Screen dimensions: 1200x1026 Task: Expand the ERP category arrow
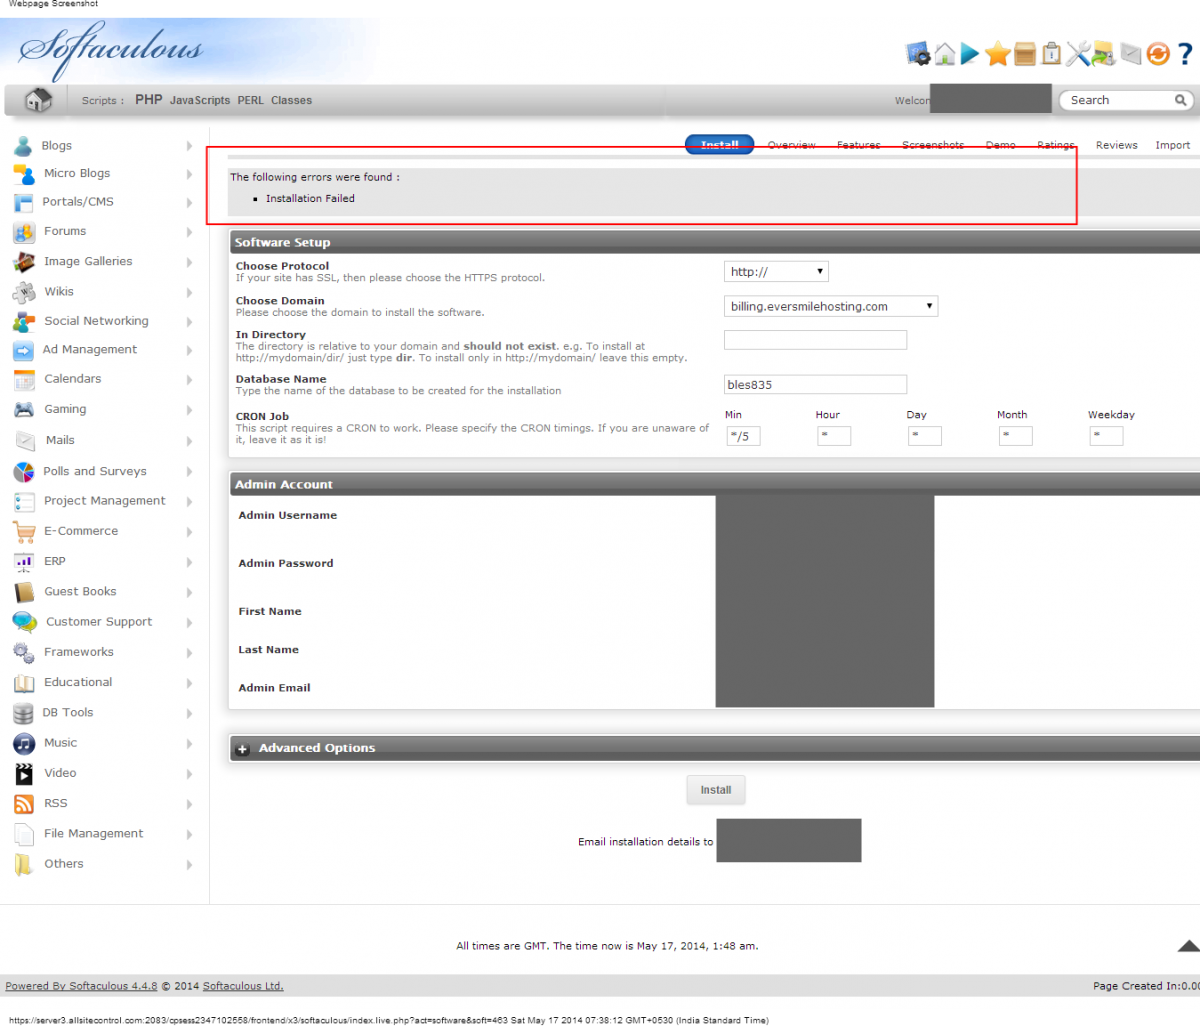pyautogui.click(x=189, y=562)
